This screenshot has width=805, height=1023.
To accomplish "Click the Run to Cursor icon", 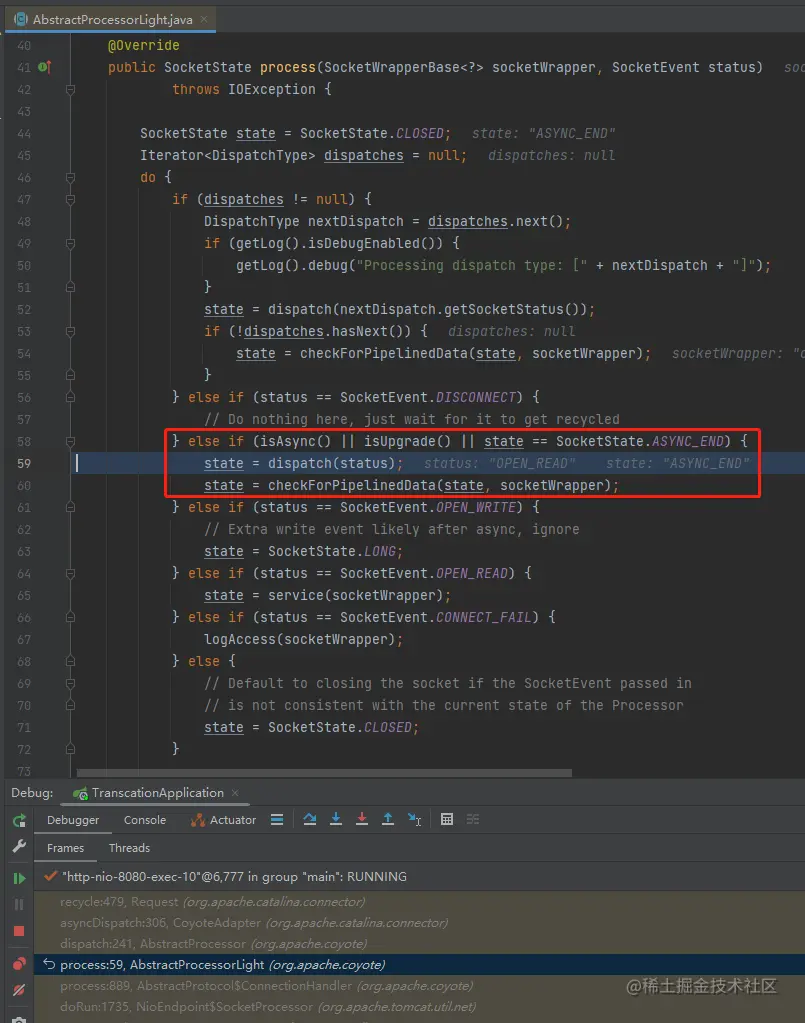I will pos(415,819).
